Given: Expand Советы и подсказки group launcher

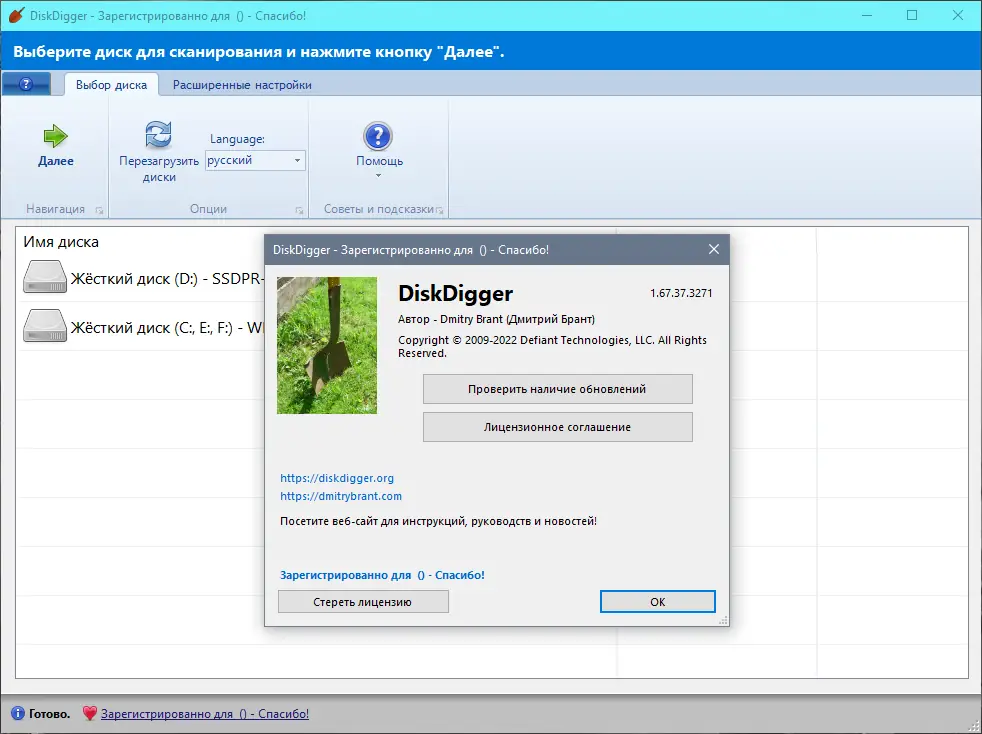Looking at the screenshot, I should 440,210.
